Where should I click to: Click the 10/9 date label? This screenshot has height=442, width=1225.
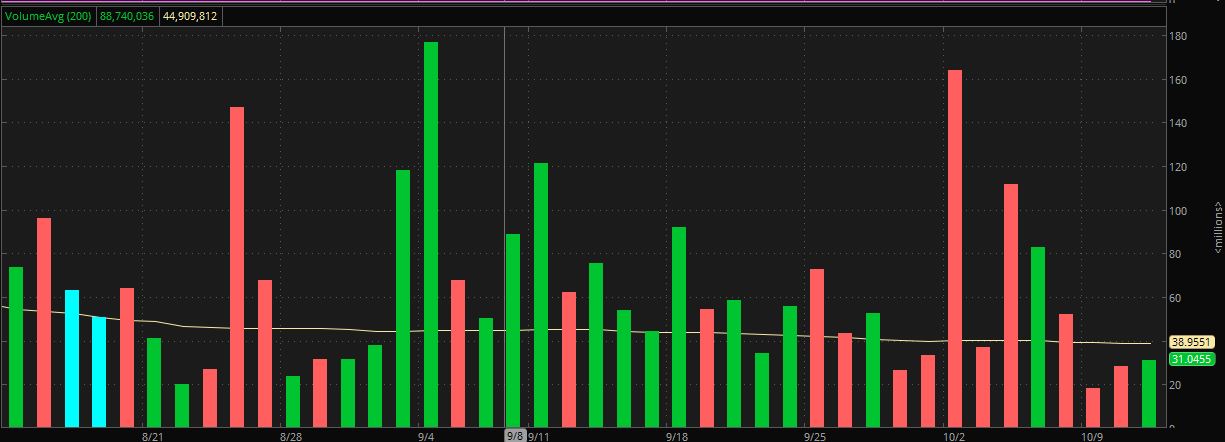(x=1093, y=436)
